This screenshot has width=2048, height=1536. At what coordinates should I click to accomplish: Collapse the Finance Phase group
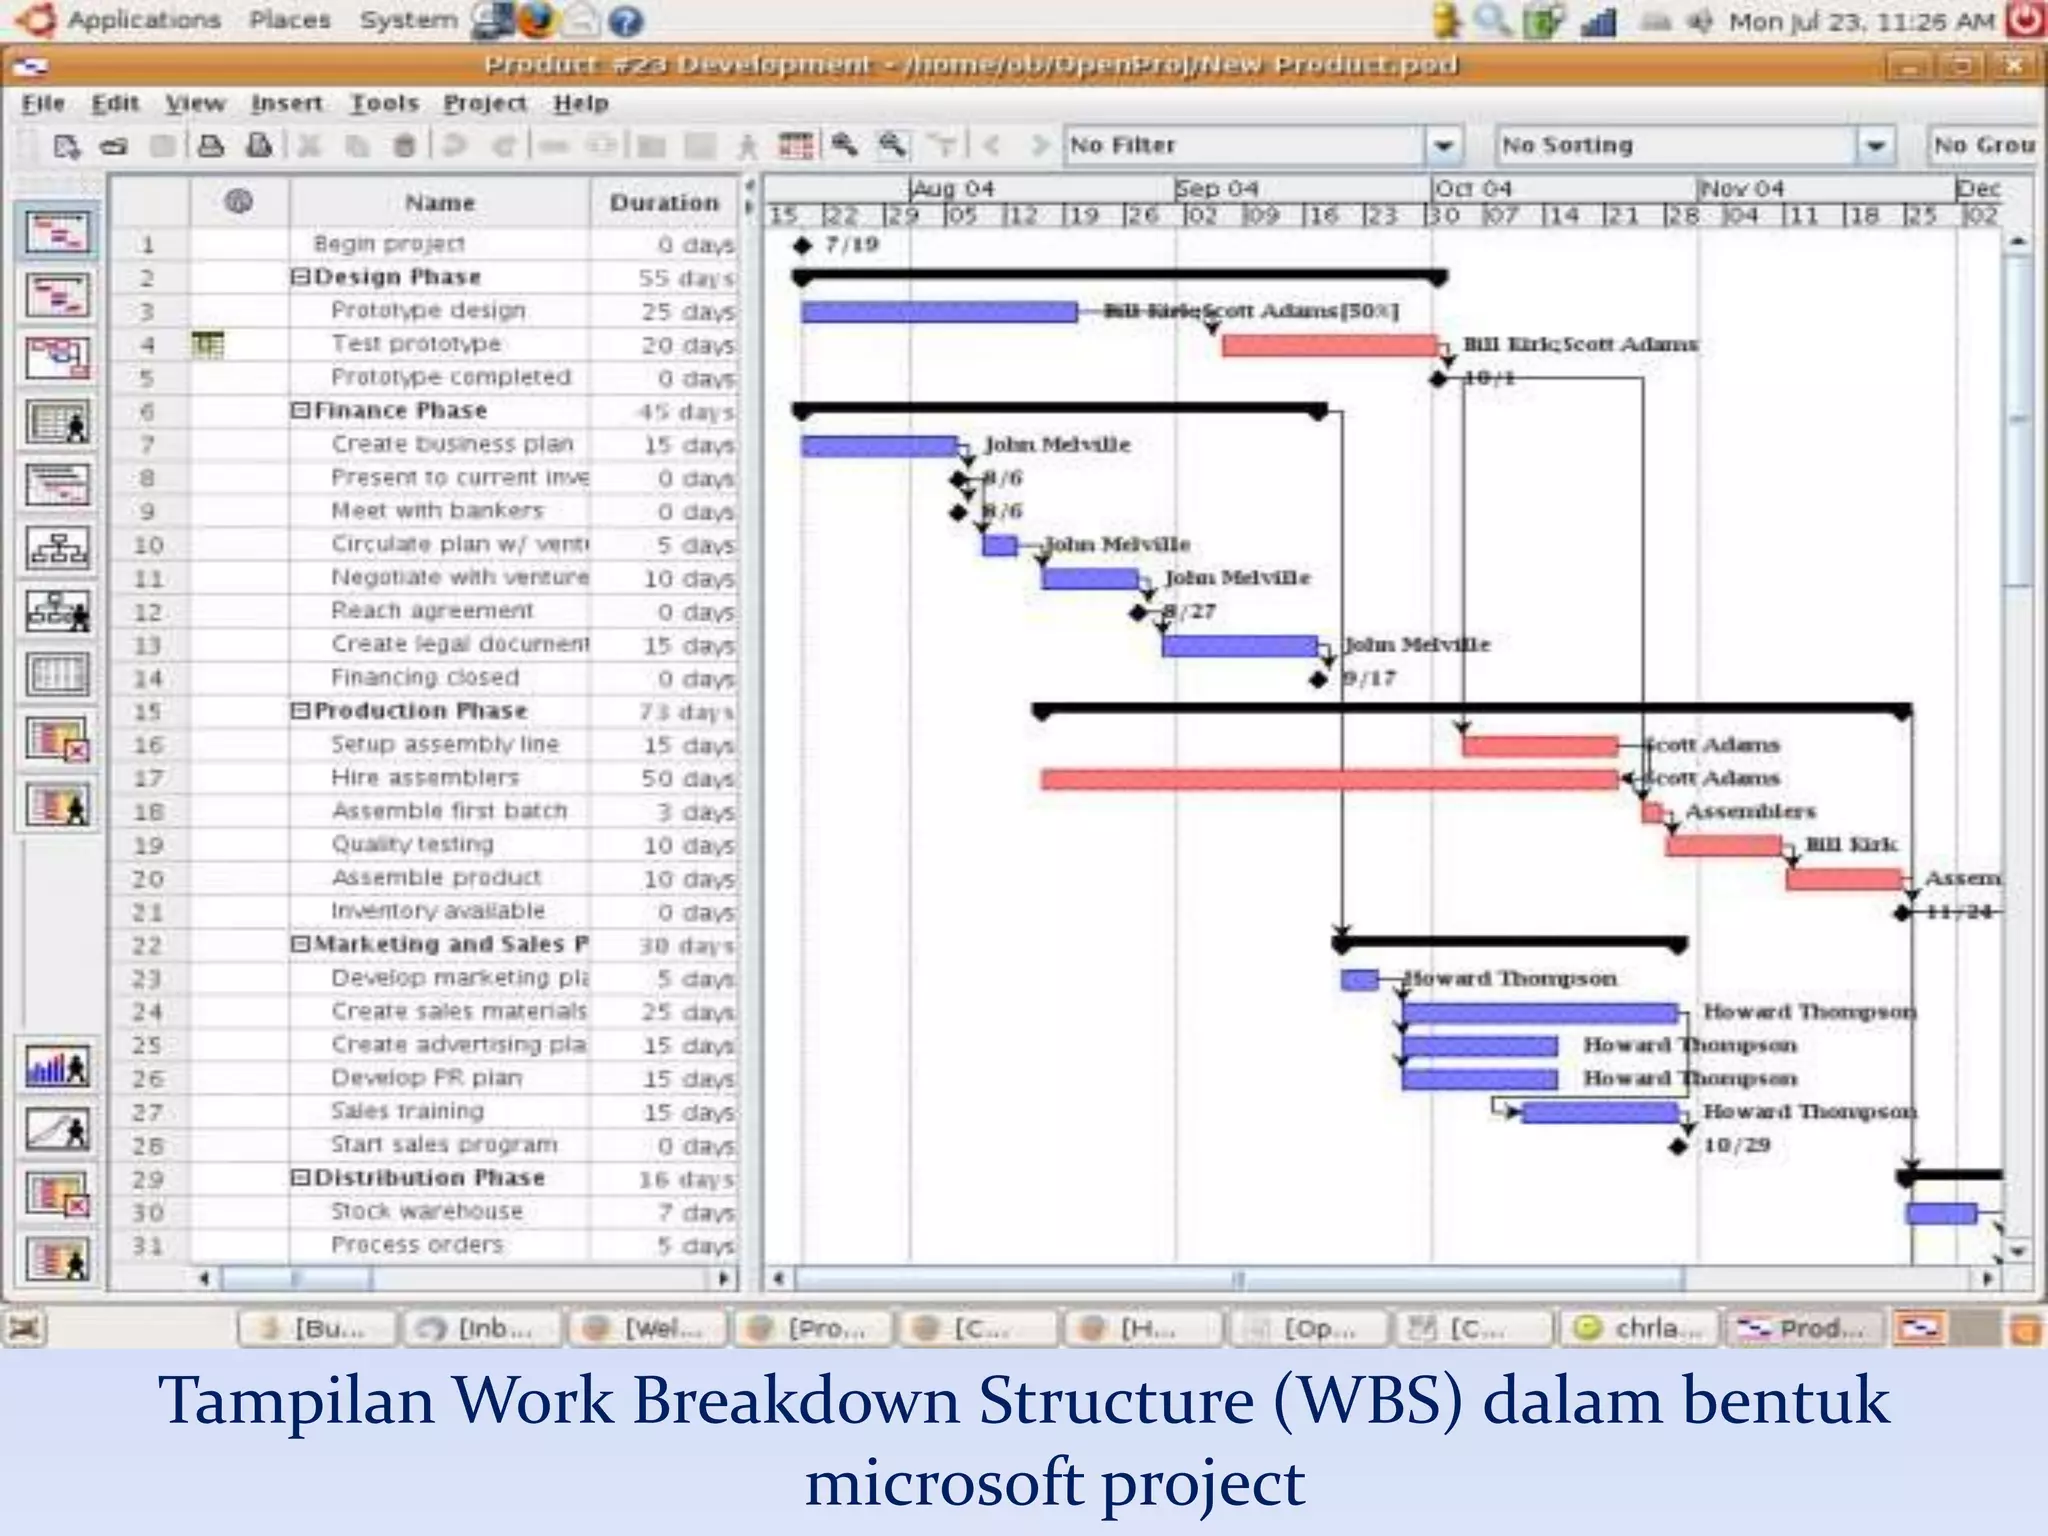(x=300, y=411)
